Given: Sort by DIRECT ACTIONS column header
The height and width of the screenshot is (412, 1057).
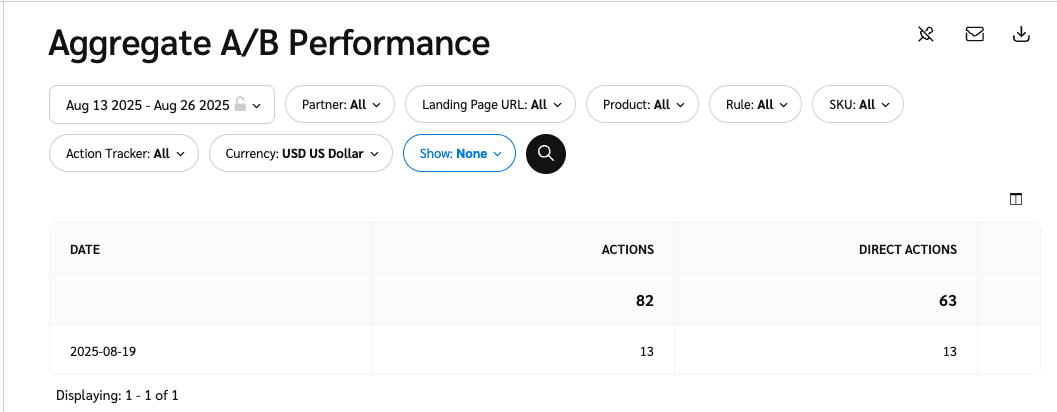Looking at the screenshot, I should (x=907, y=249).
